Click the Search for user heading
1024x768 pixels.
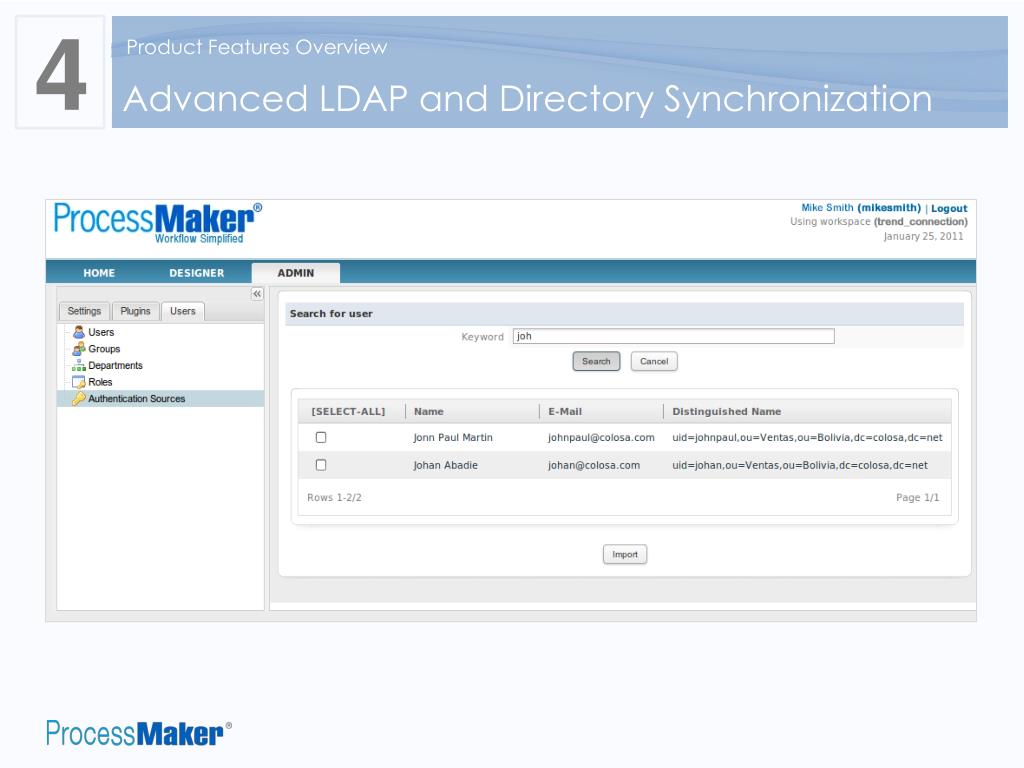(x=331, y=313)
